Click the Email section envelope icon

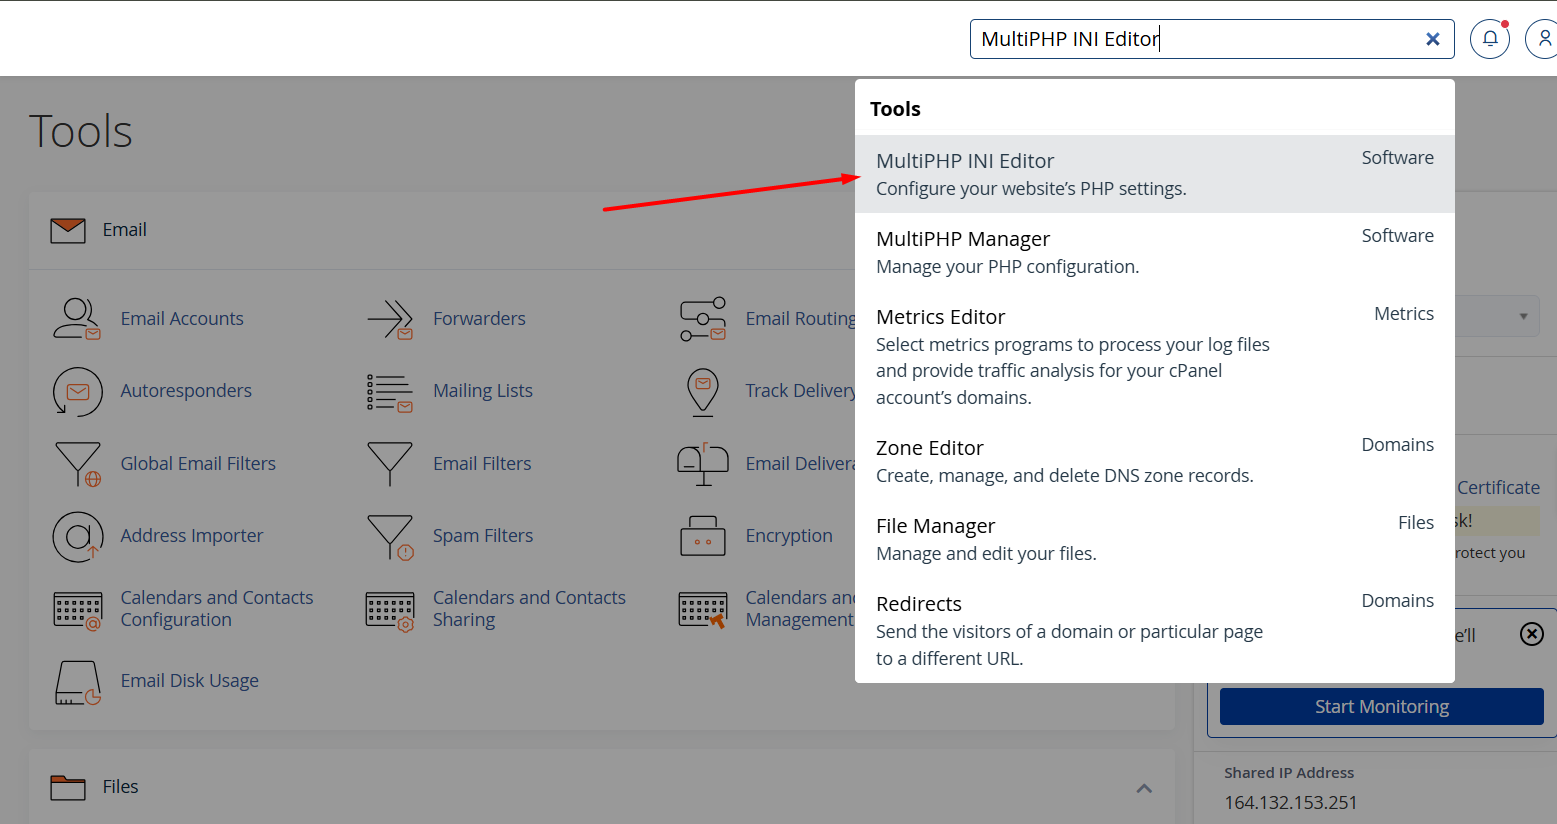pos(68,230)
